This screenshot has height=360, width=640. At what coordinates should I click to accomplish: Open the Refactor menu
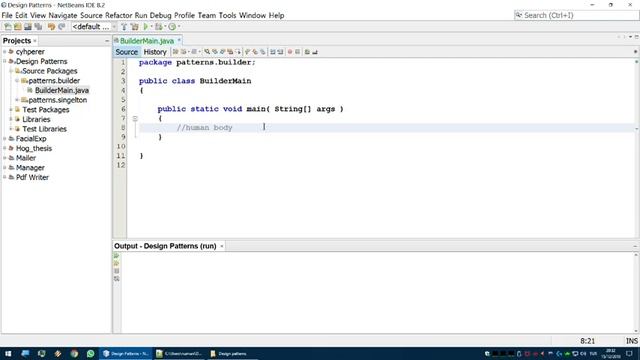click(x=118, y=16)
